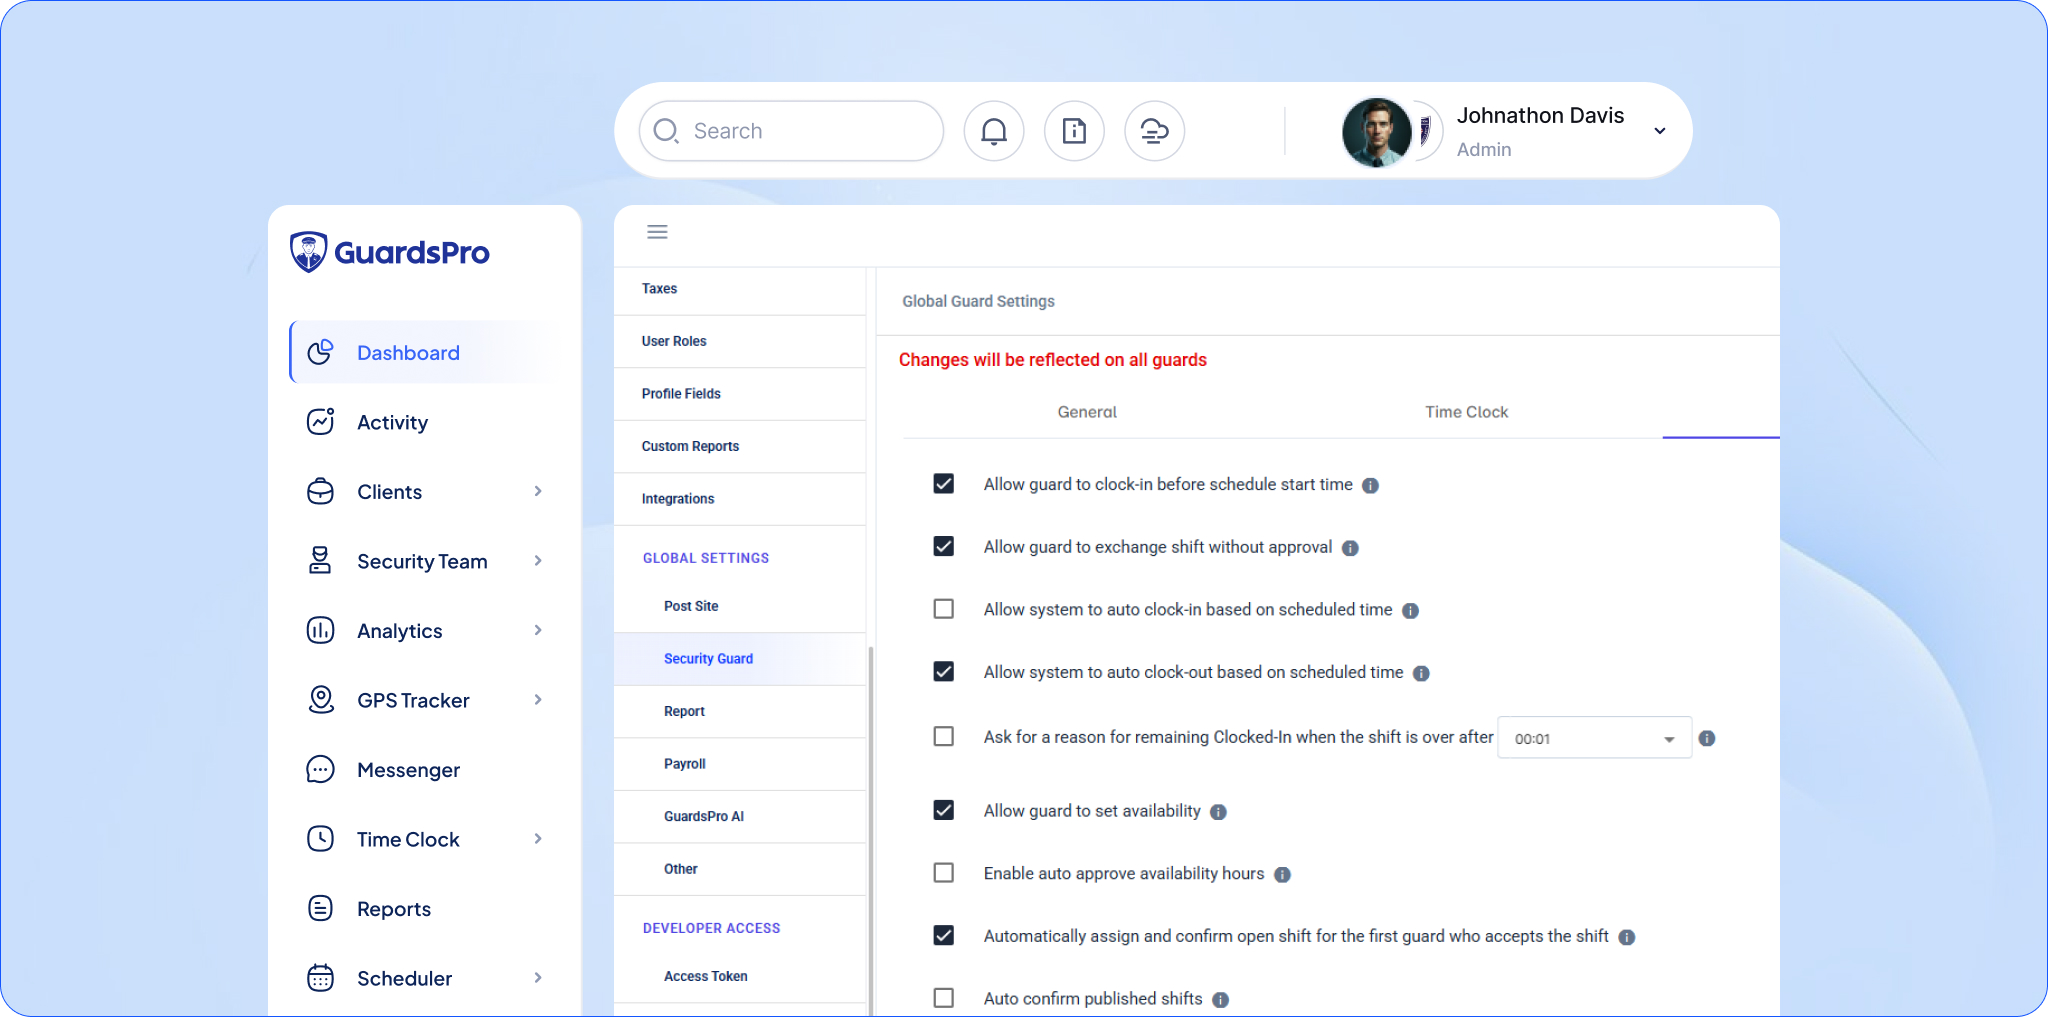
Task: Click info icon next to the 00:01 dropdown
Action: point(1707,738)
